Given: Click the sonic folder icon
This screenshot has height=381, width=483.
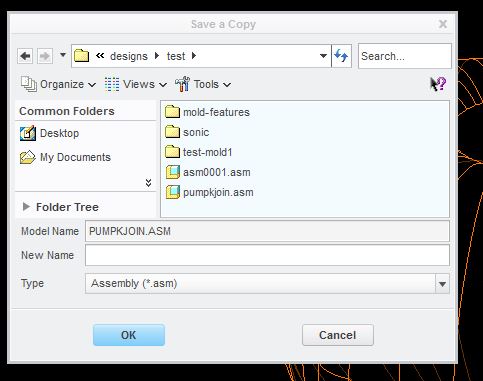Looking at the screenshot, I should [x=172, y=132].
